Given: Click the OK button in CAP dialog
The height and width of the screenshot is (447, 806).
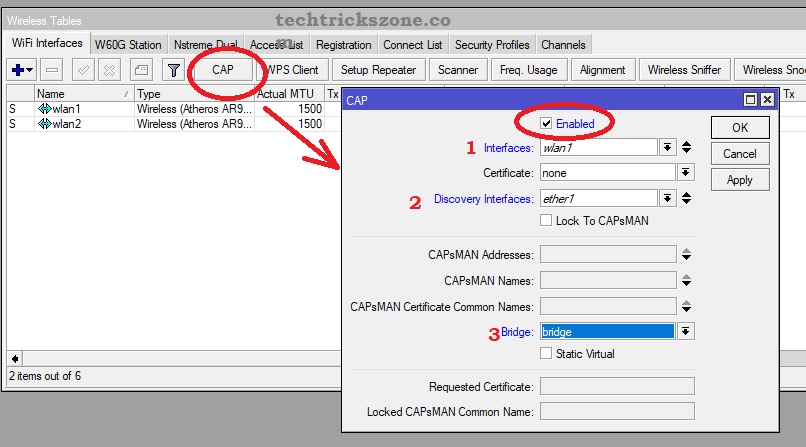Looking at the screenshot, I should point(739,128).
